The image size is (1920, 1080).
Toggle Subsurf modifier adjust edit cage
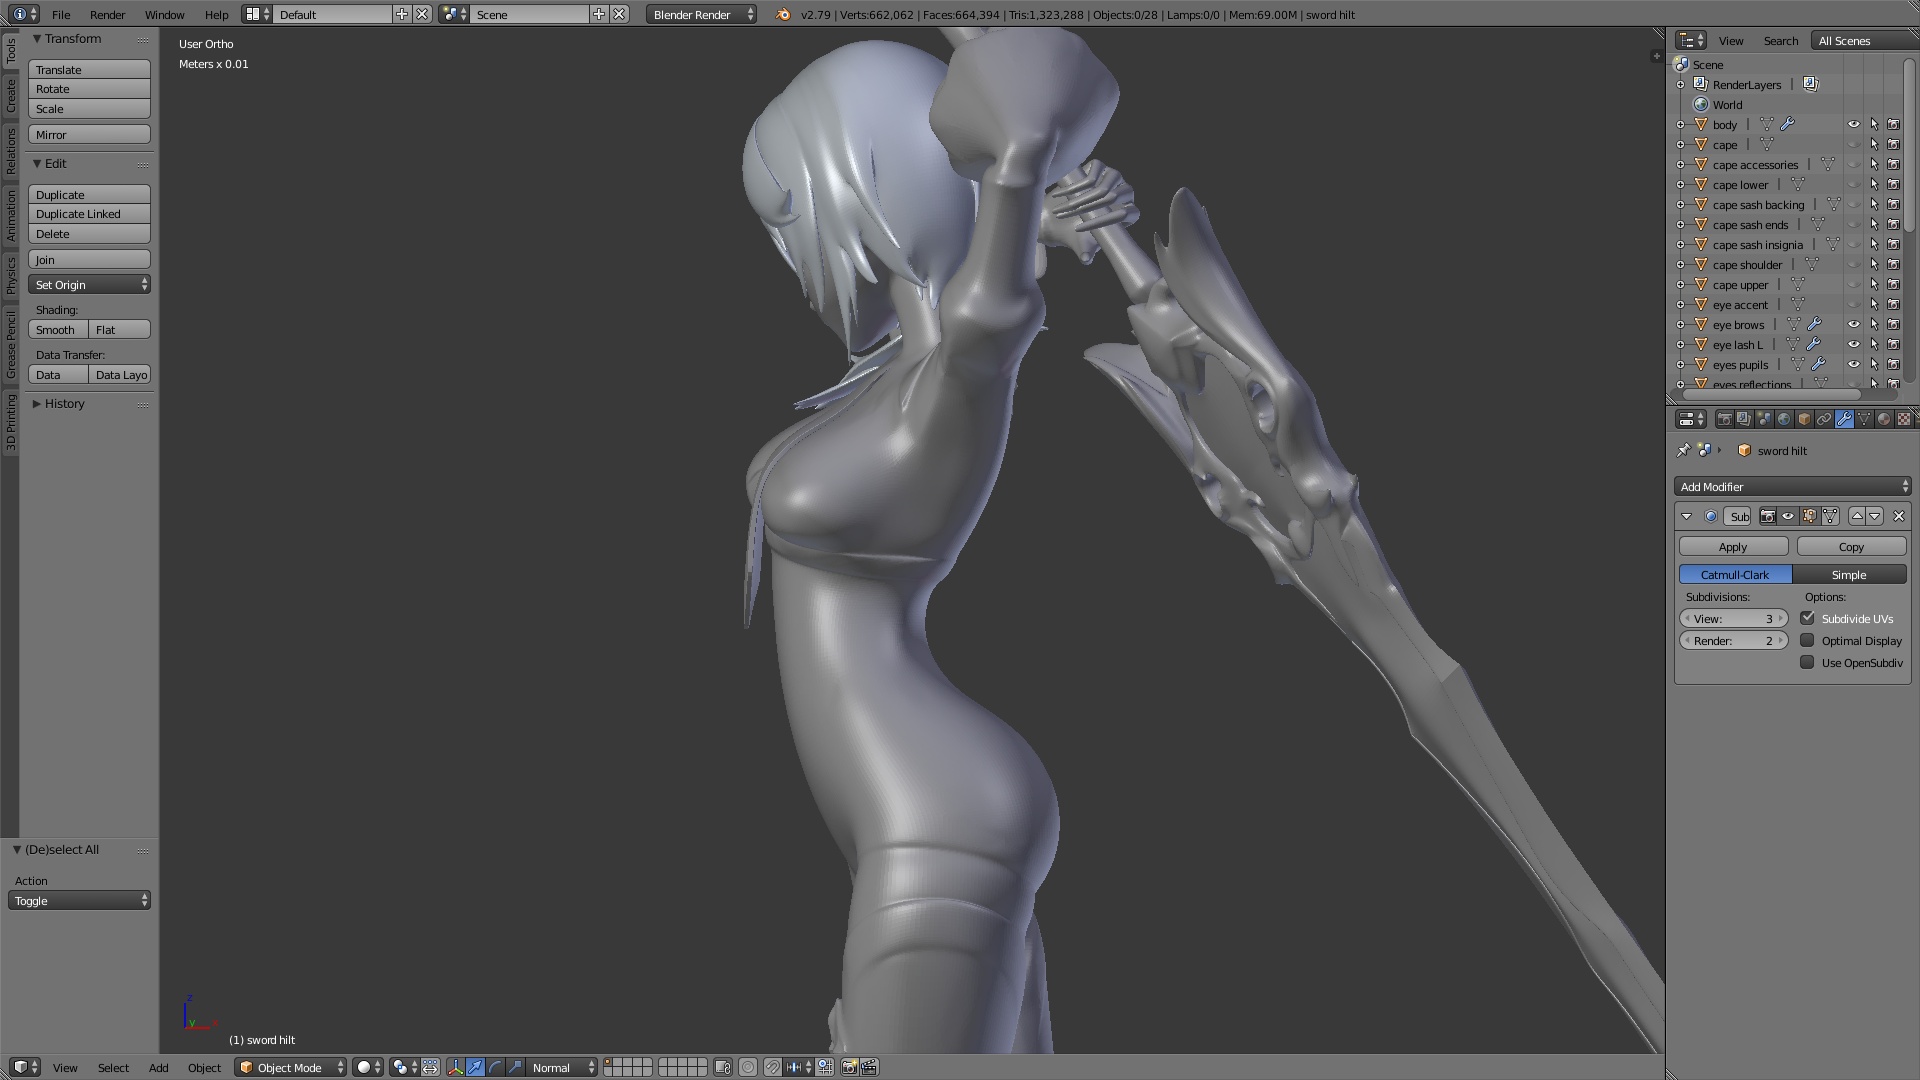point(1830,516)
